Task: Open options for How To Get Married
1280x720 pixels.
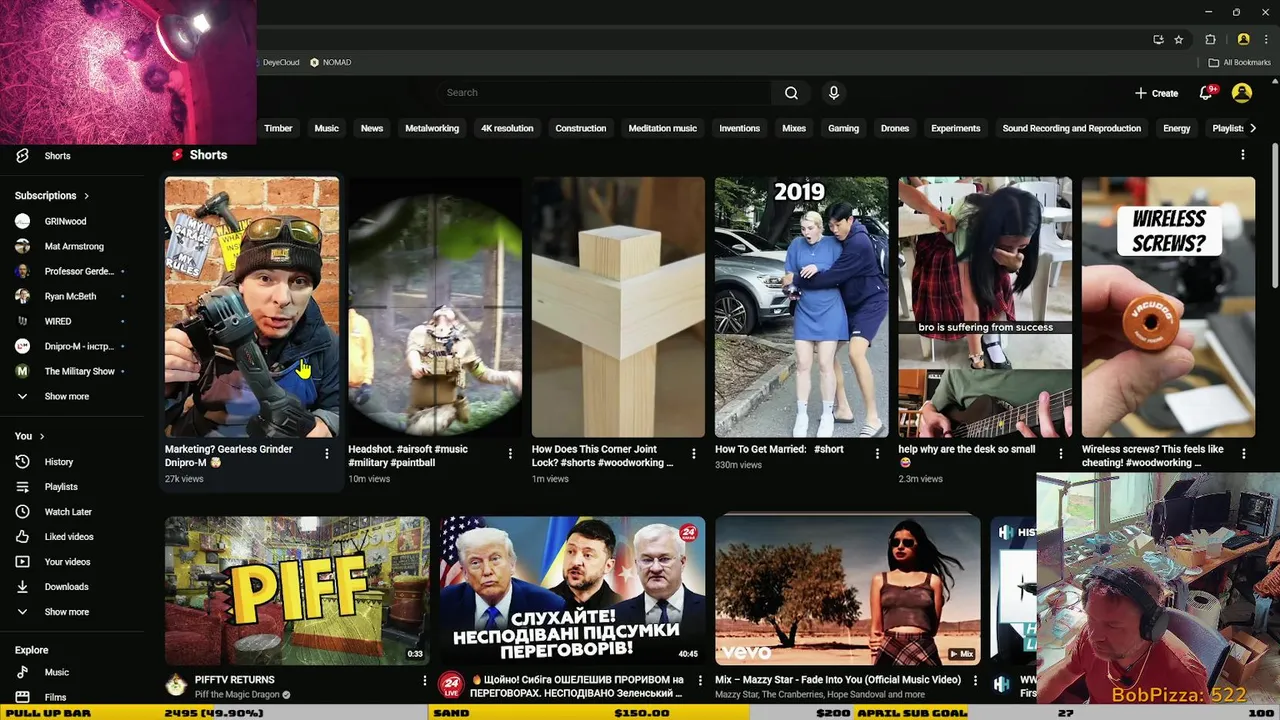Action: pyautogui.click(x=877, y=454)
